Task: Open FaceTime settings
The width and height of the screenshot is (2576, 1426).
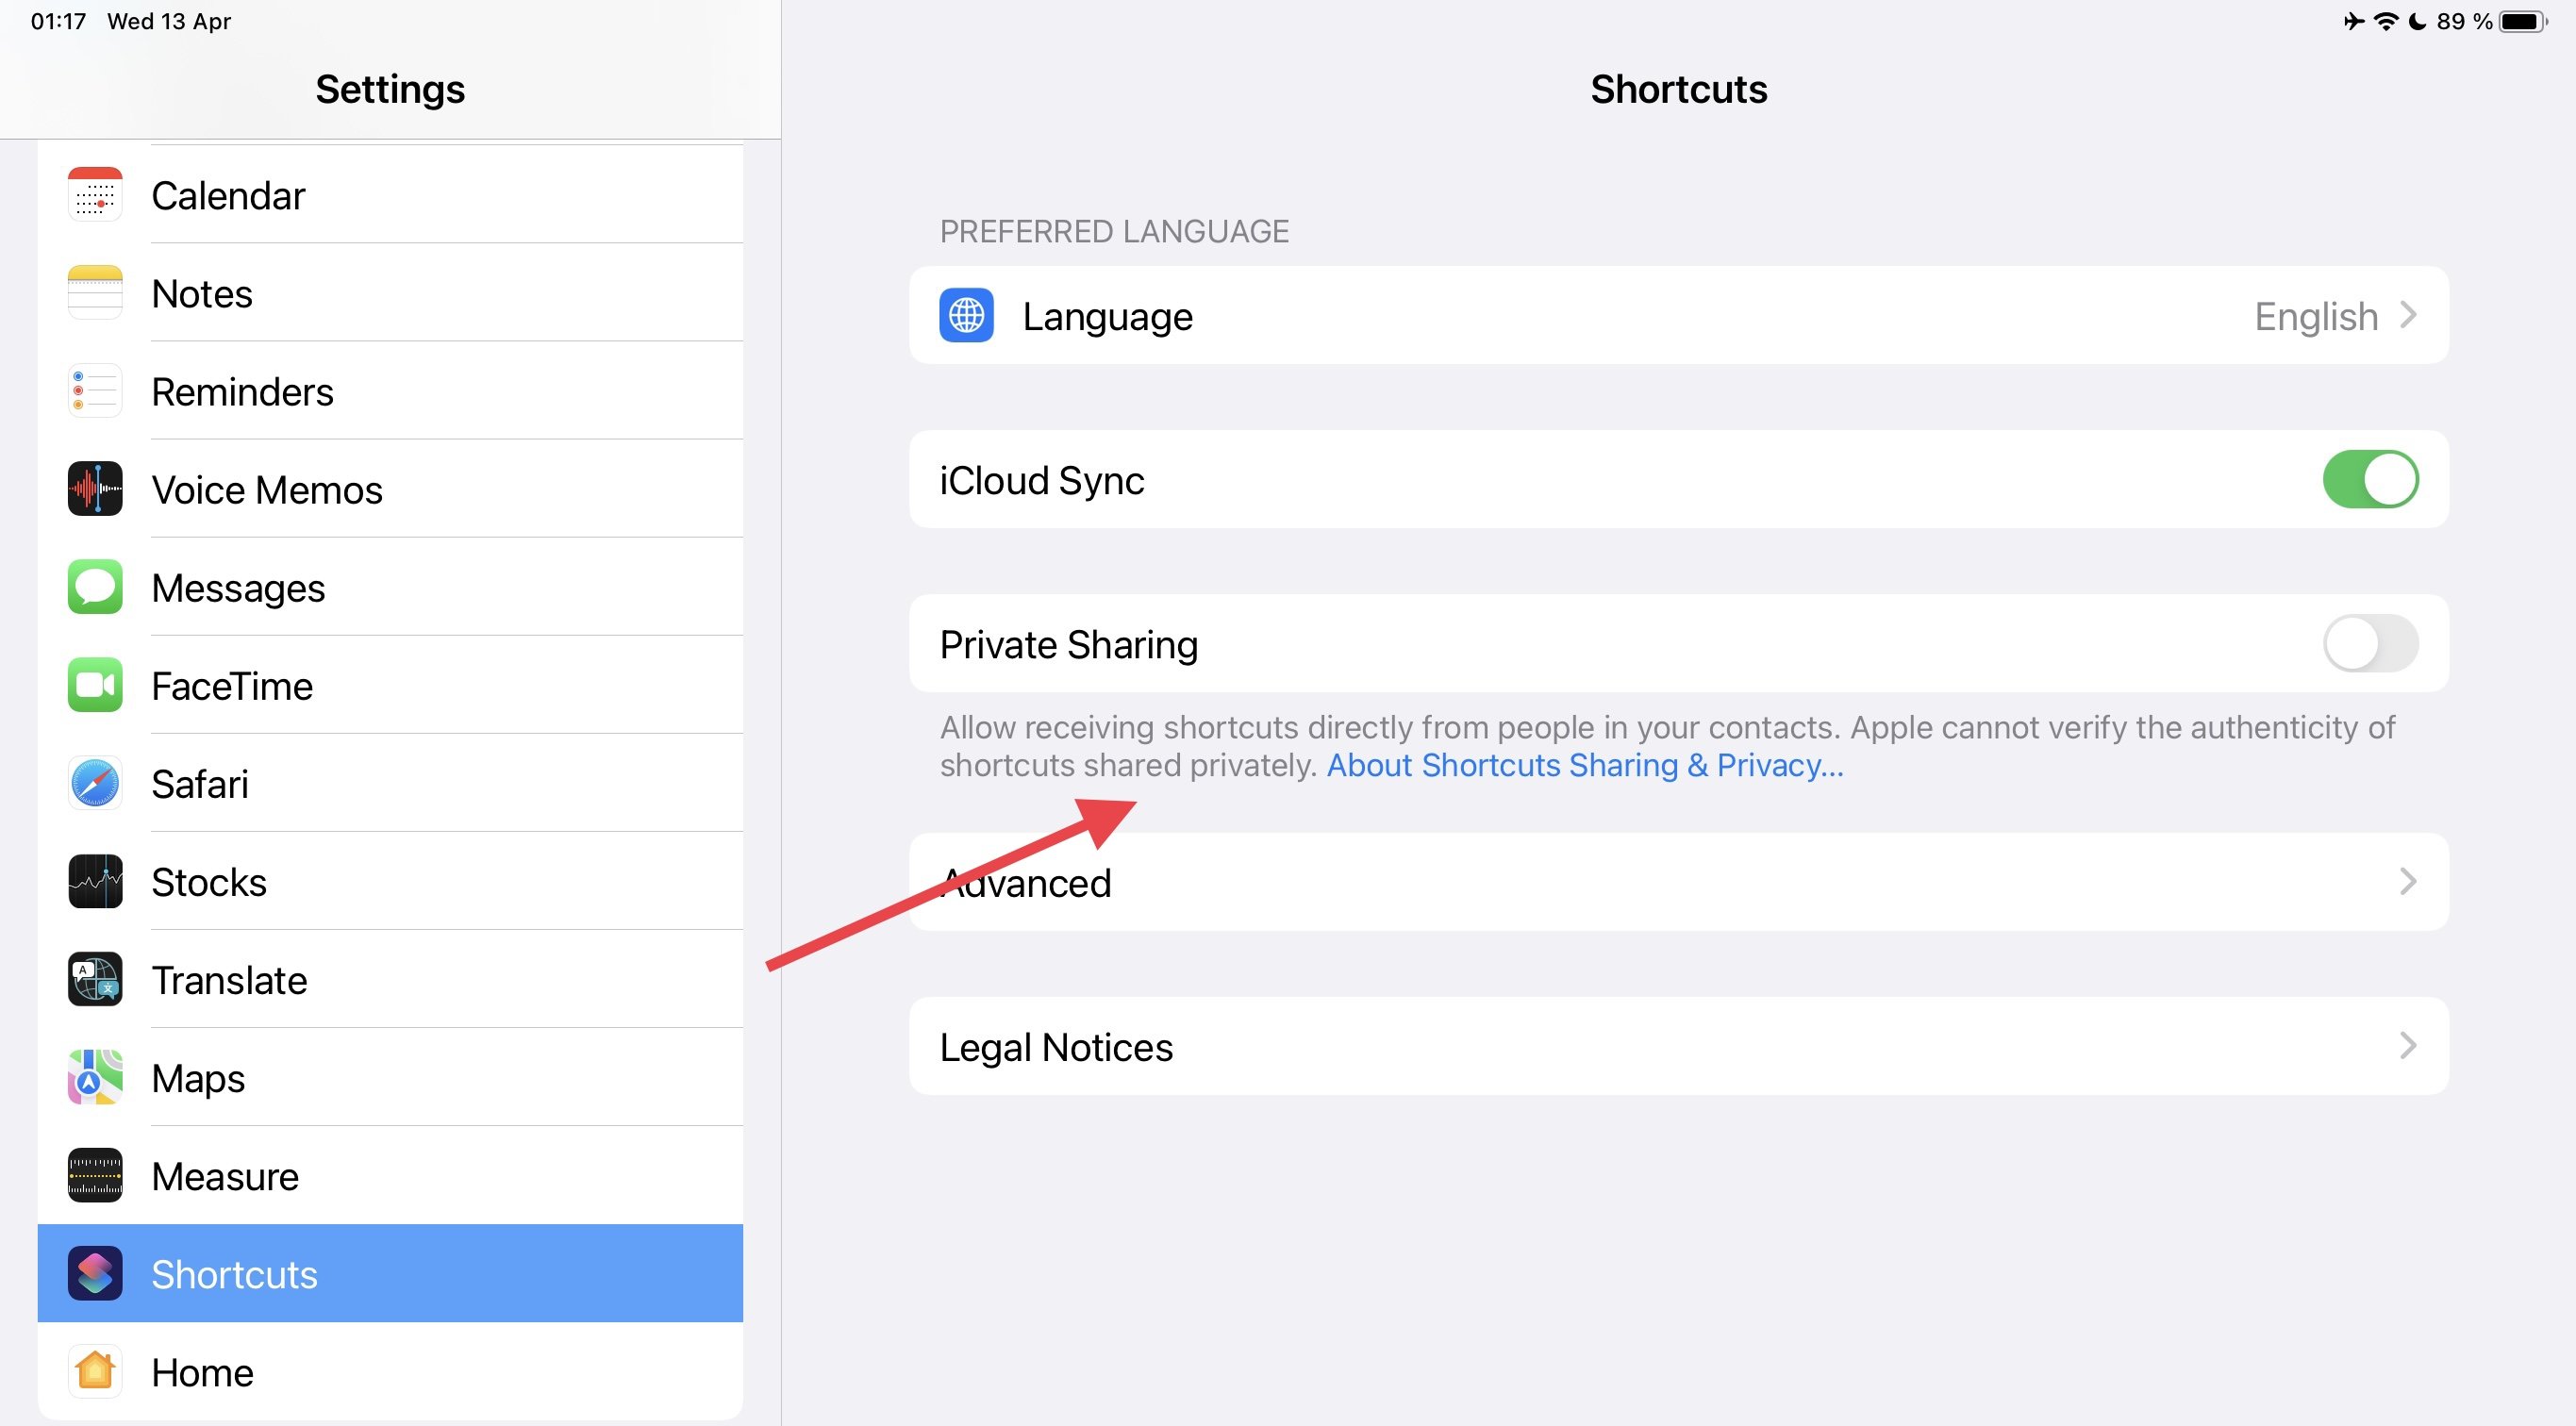Action: pyautogui.click(x=390, y=685)
